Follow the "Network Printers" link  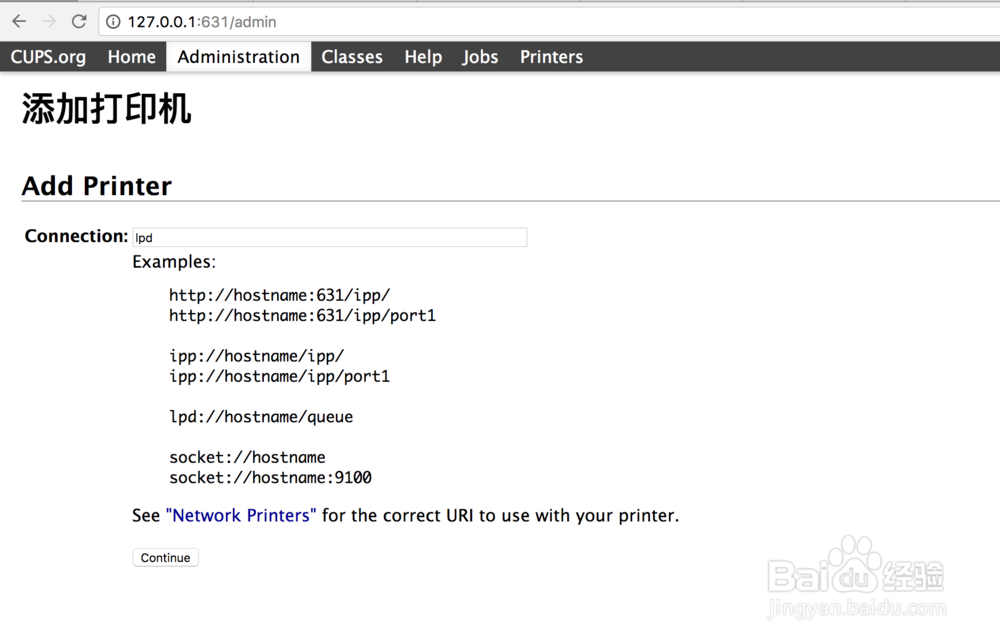tap(241, 516)
